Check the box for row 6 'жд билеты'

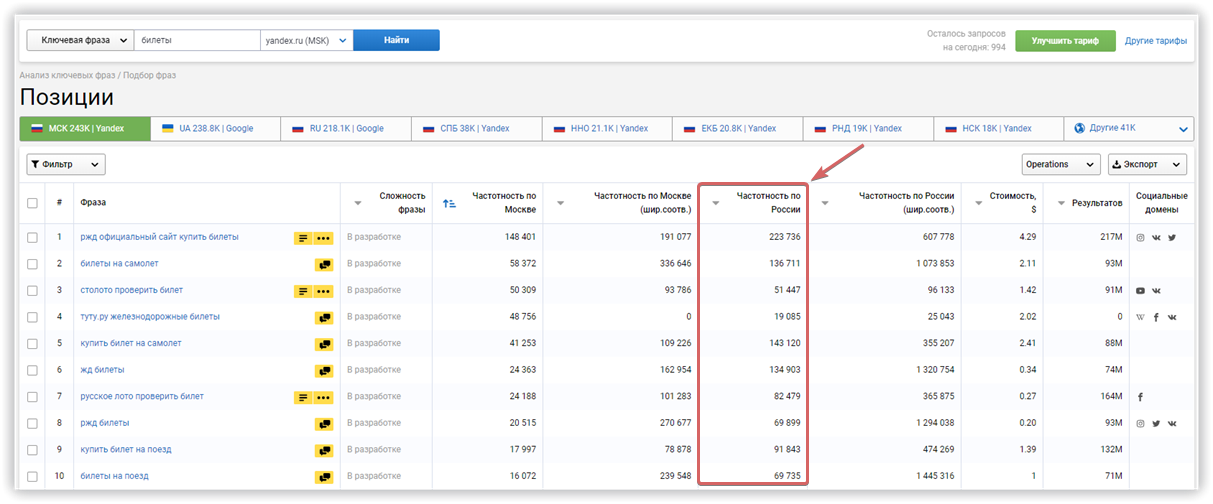point(33,370)
